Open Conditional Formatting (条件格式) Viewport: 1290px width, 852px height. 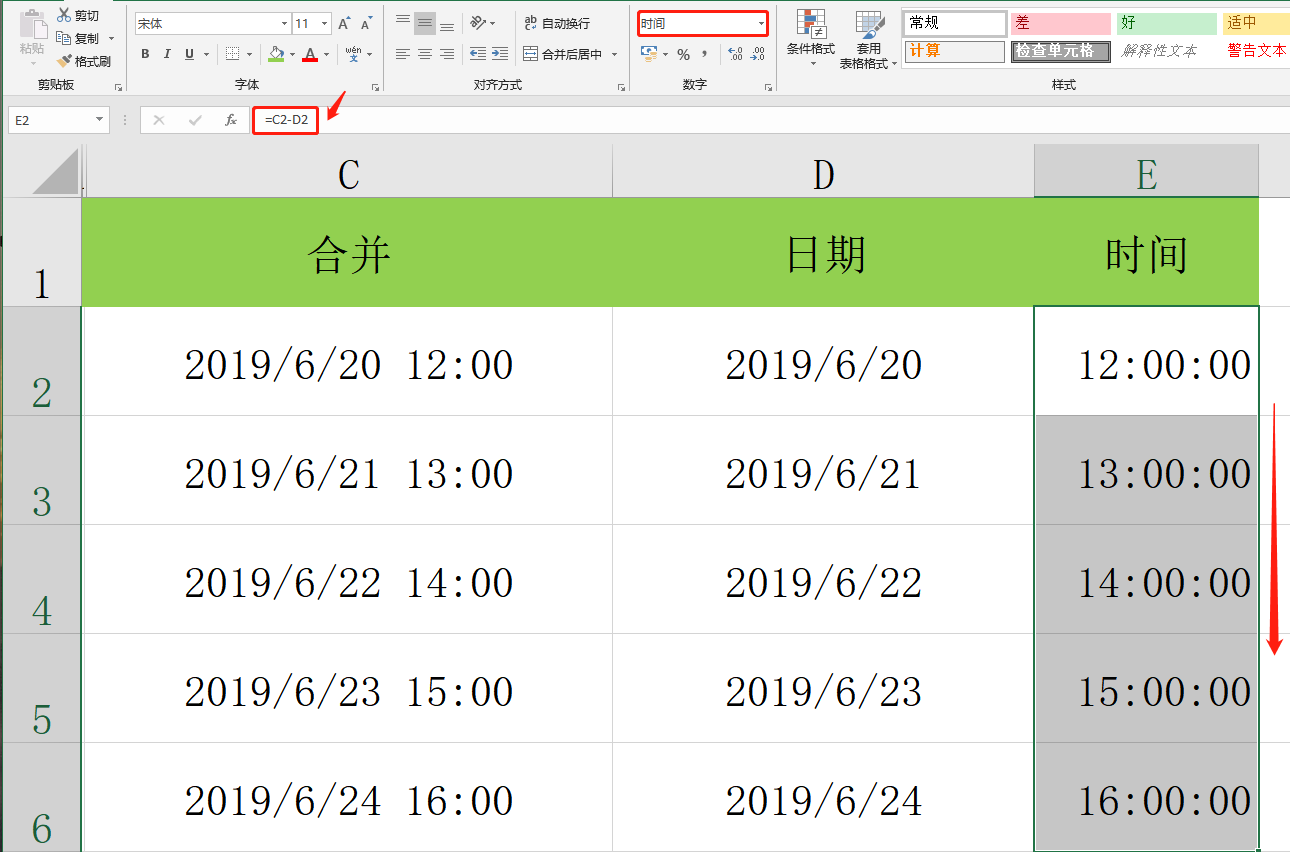811,39
